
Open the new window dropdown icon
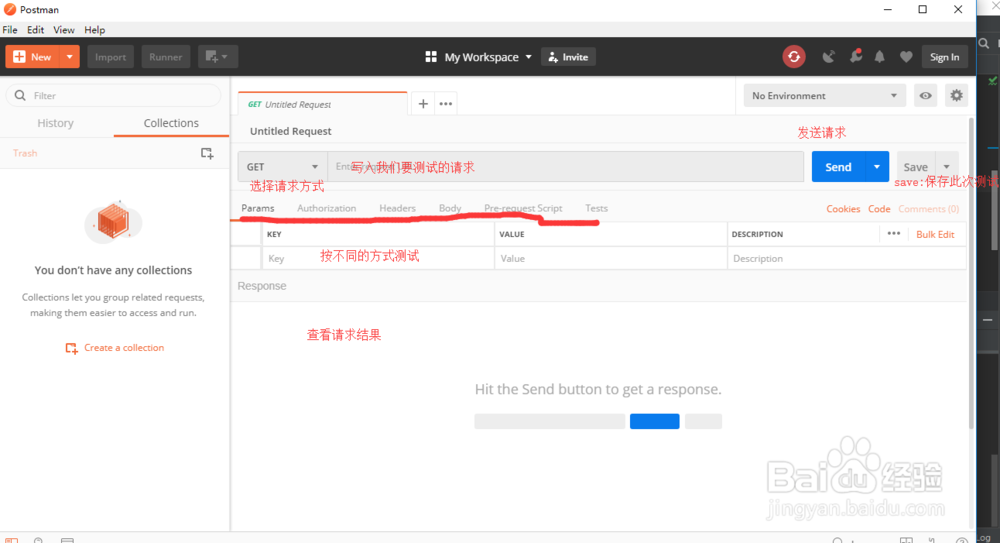[217, 57]
